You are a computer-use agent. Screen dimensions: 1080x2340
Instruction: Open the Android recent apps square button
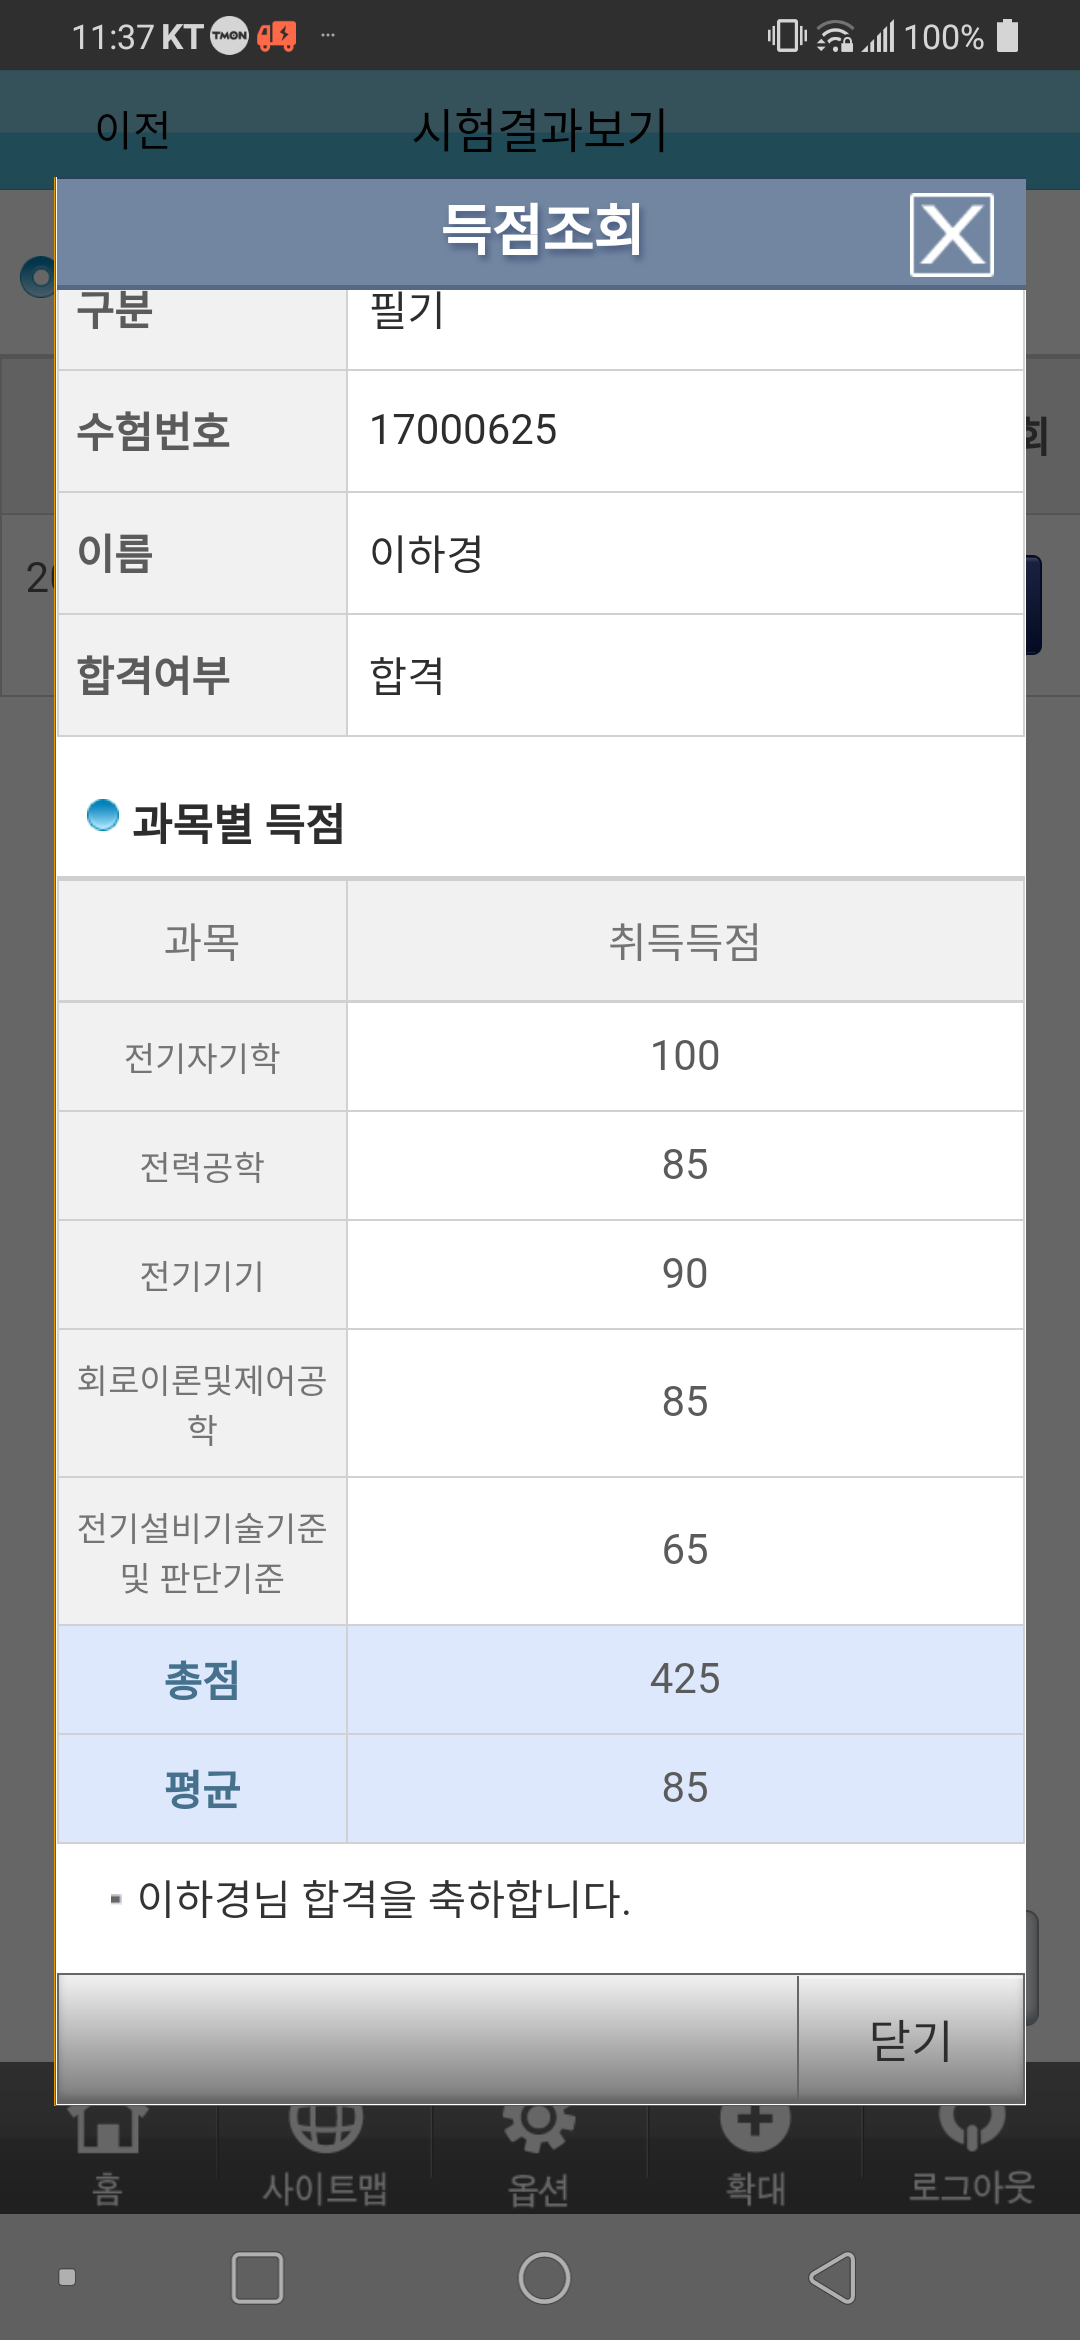[x=257, y=2278]
